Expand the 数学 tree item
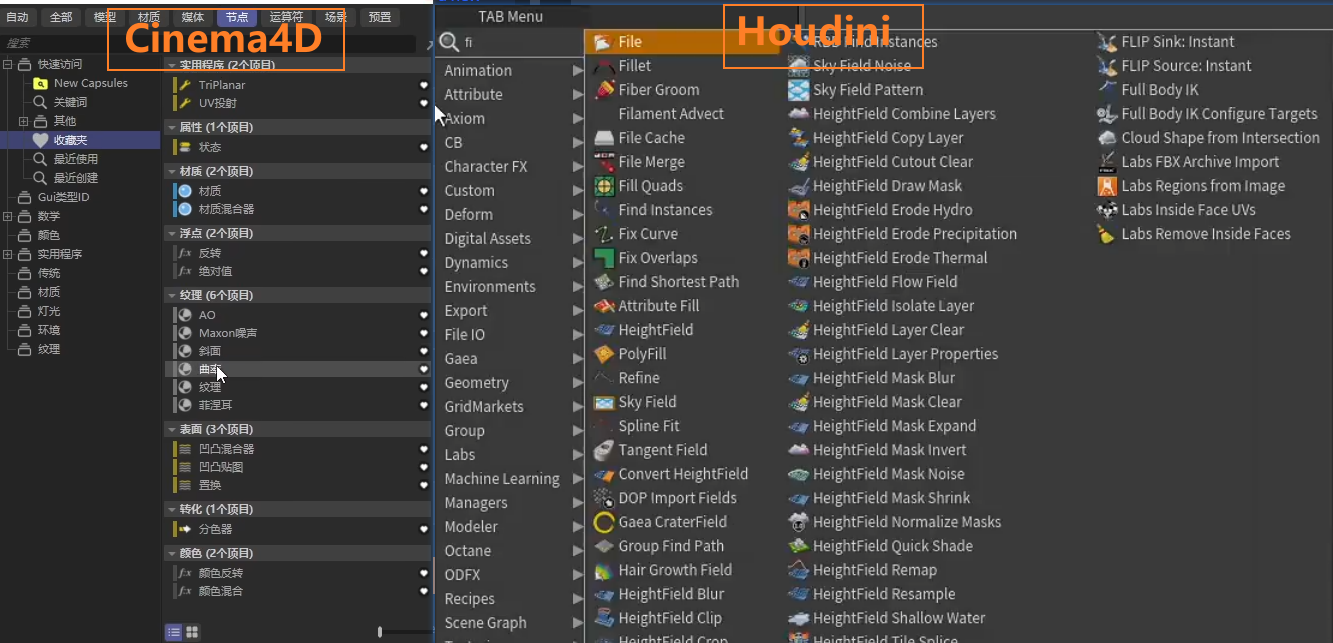The height and width of the screenshot is (643, 1333). [8, 216]
